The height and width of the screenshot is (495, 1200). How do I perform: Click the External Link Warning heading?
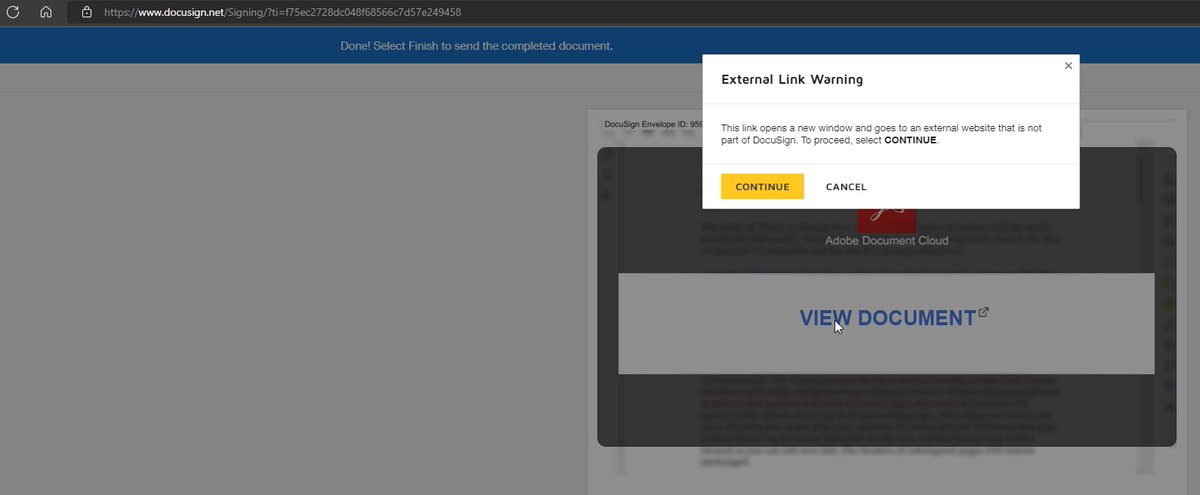click(x=792, y=79)
